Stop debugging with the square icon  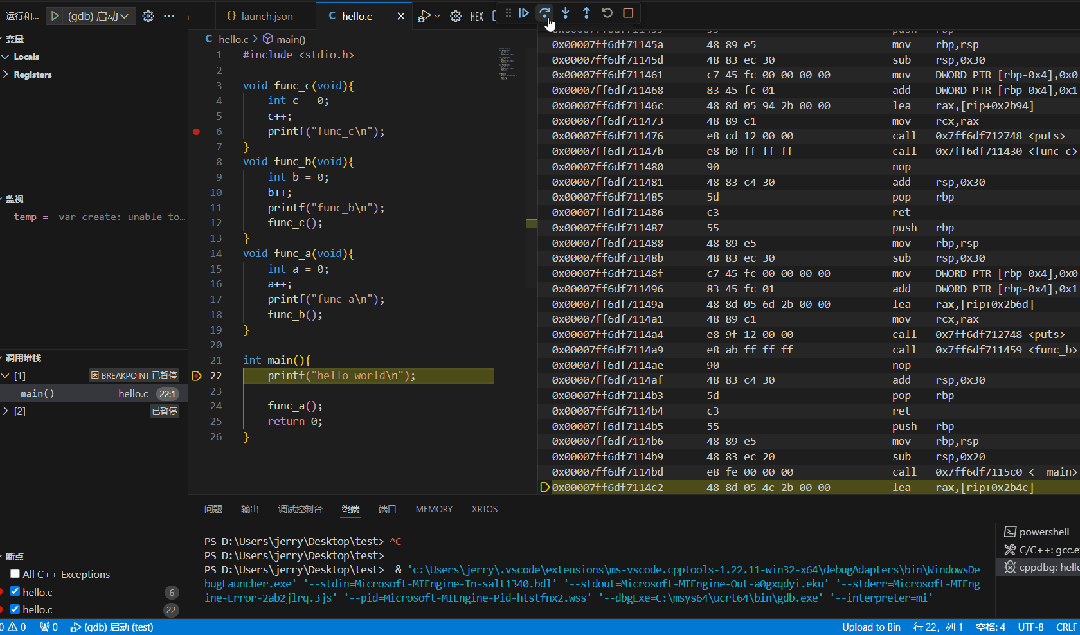[627, 12]
